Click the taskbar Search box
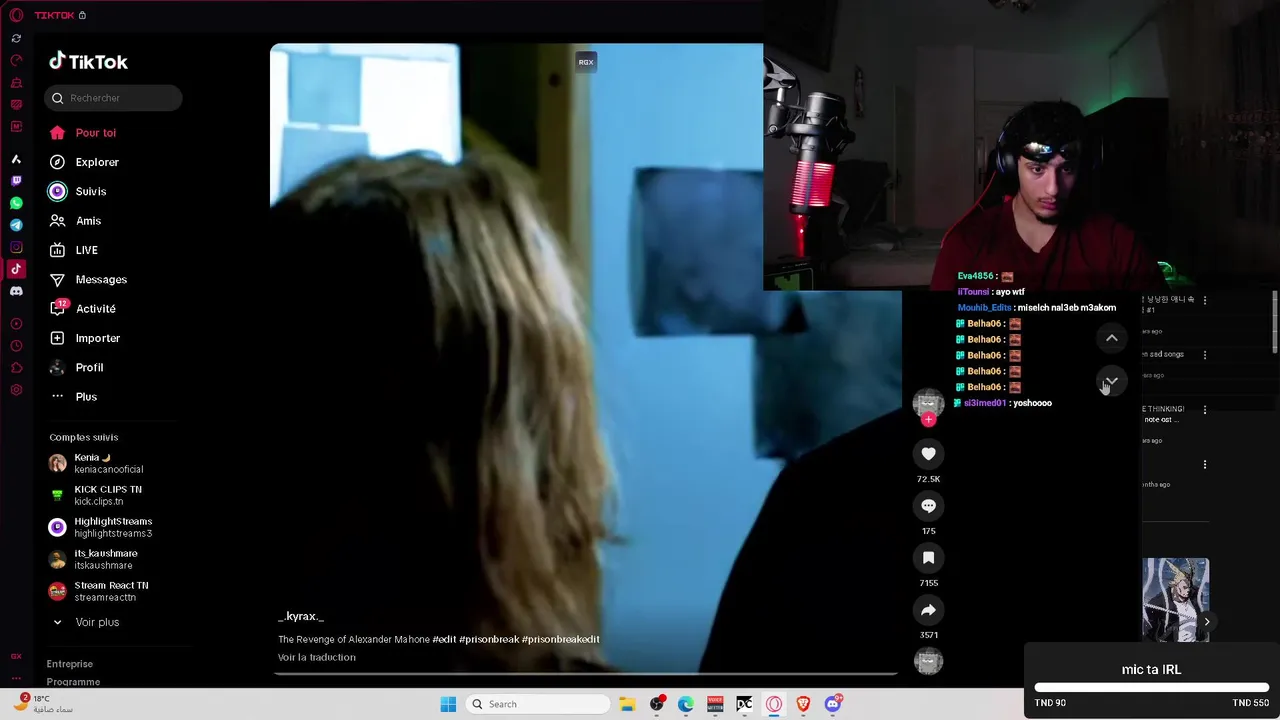Image resolution: width=1280 pixels, height=720 pixels. (x=538, y=704)
